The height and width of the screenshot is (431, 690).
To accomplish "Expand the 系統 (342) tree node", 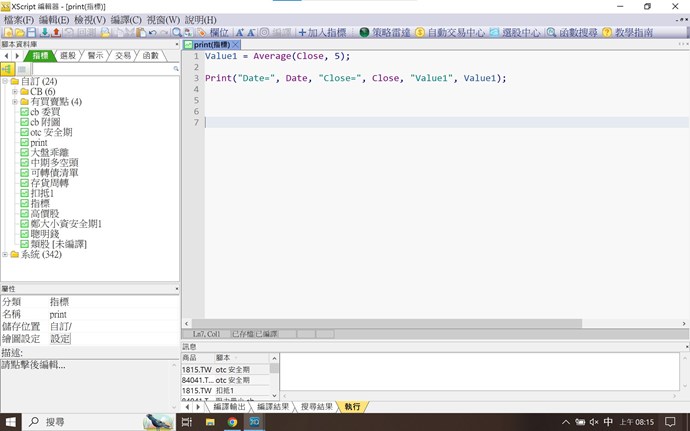I will [5, 255].
